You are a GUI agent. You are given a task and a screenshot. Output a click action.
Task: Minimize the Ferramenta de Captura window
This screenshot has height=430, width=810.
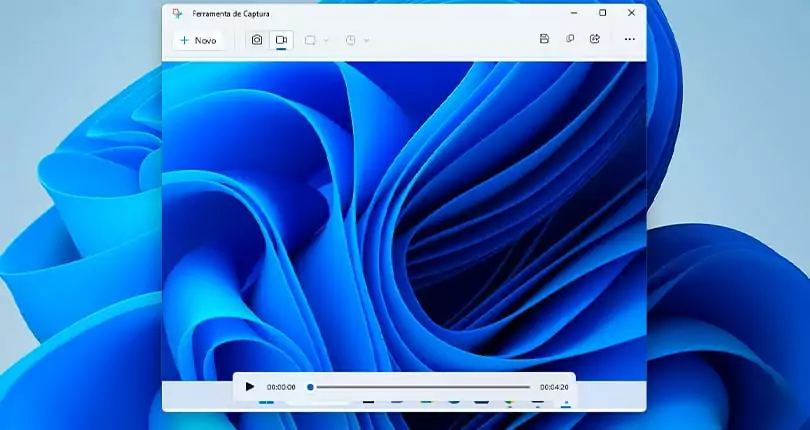point(574,13)
